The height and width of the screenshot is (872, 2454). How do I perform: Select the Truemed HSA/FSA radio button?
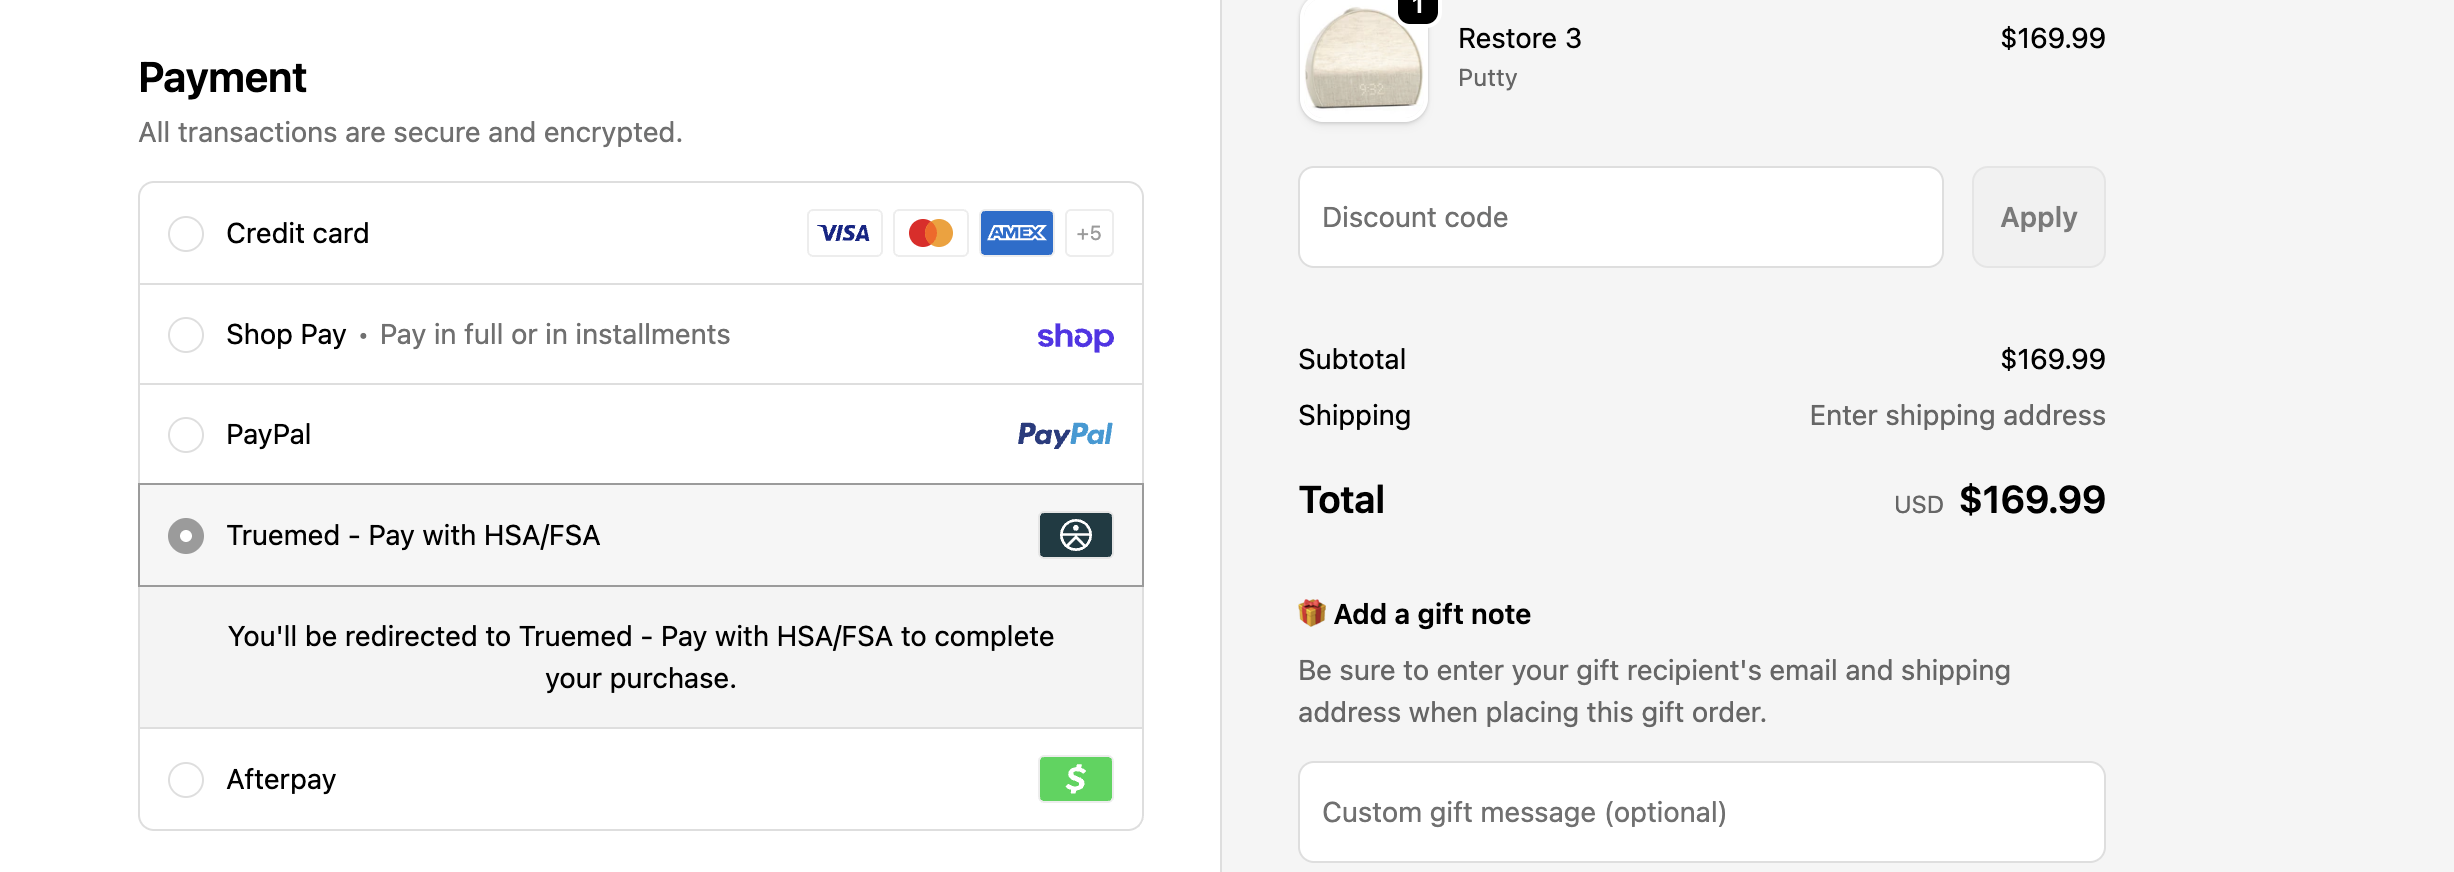186,536
